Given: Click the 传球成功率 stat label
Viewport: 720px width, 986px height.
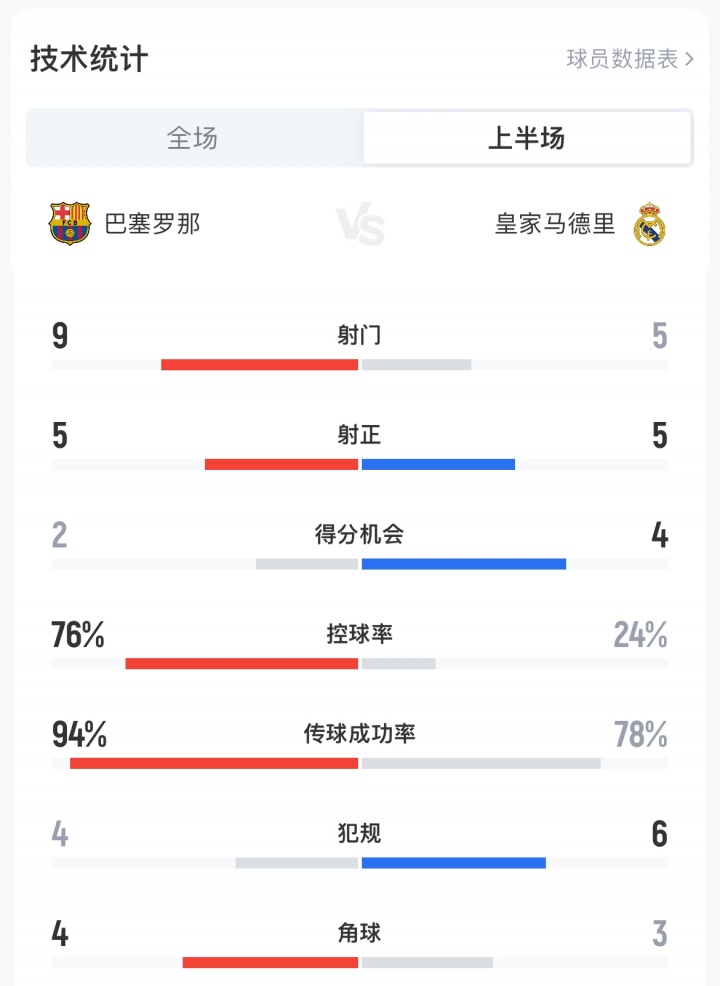Looking at the screenshot, I should tap(360, 734).
